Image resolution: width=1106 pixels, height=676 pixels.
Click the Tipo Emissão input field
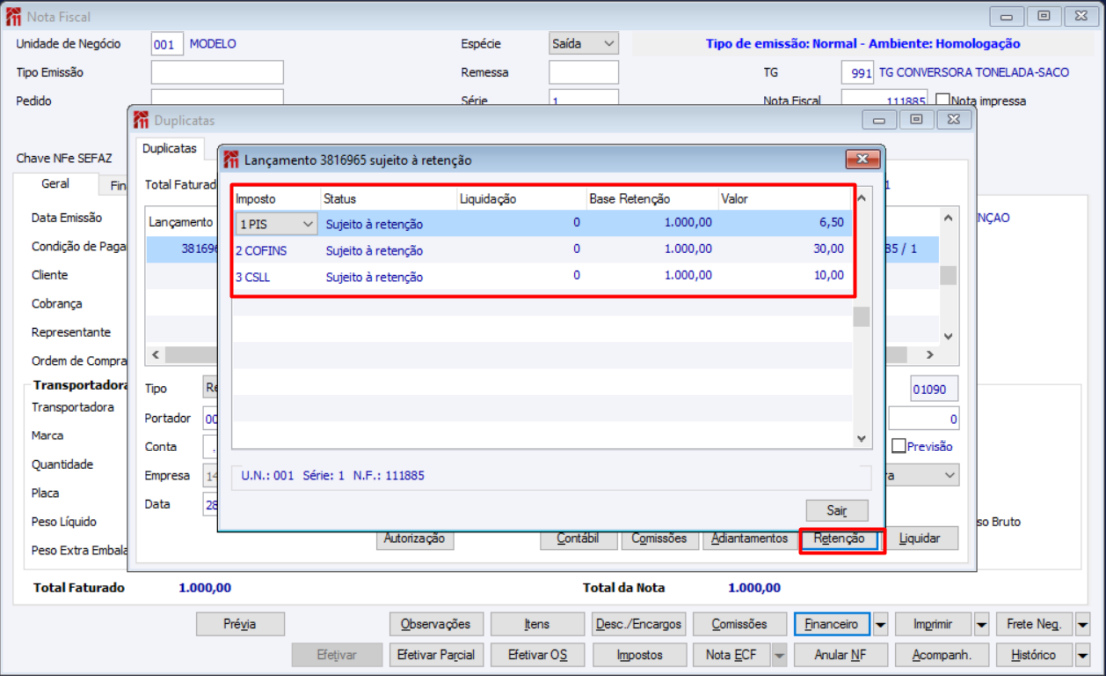217,72
